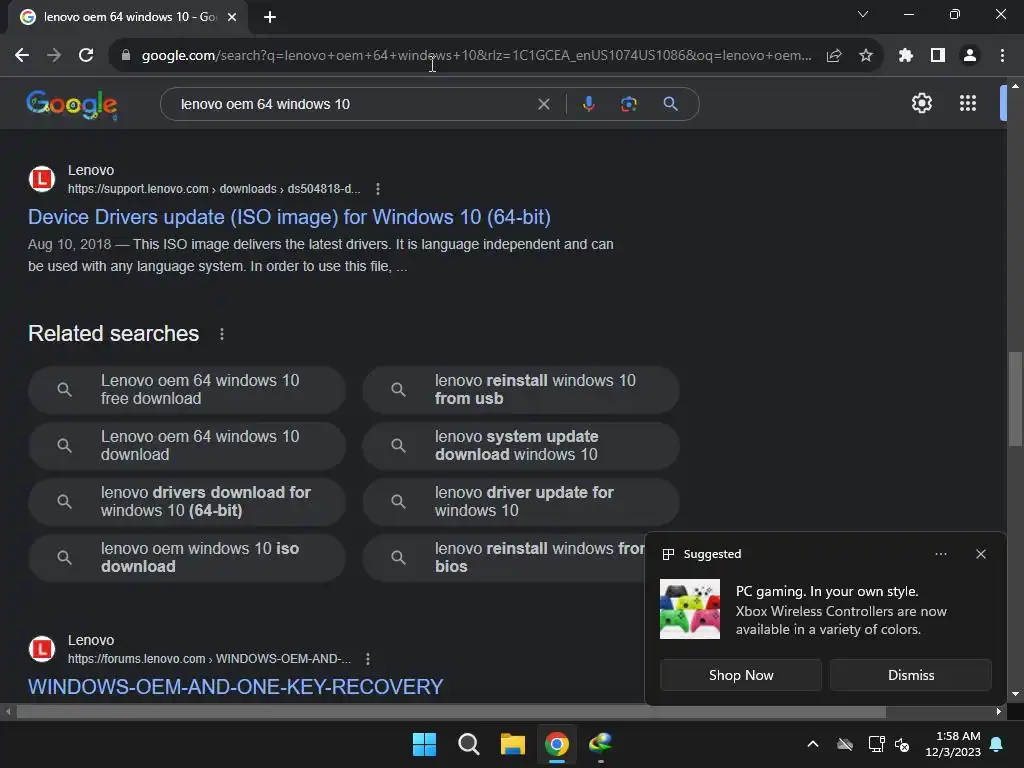This screenshot has height=768, width=1024.
Task: Click the OneDrive cloud tray icon
Action: (845, 744)
